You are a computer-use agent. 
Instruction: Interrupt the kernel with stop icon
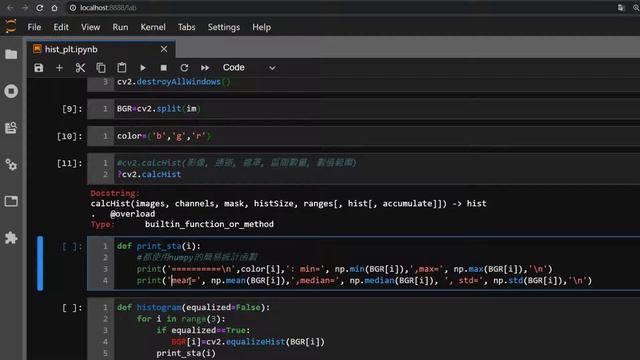click(x=163, y=68)
